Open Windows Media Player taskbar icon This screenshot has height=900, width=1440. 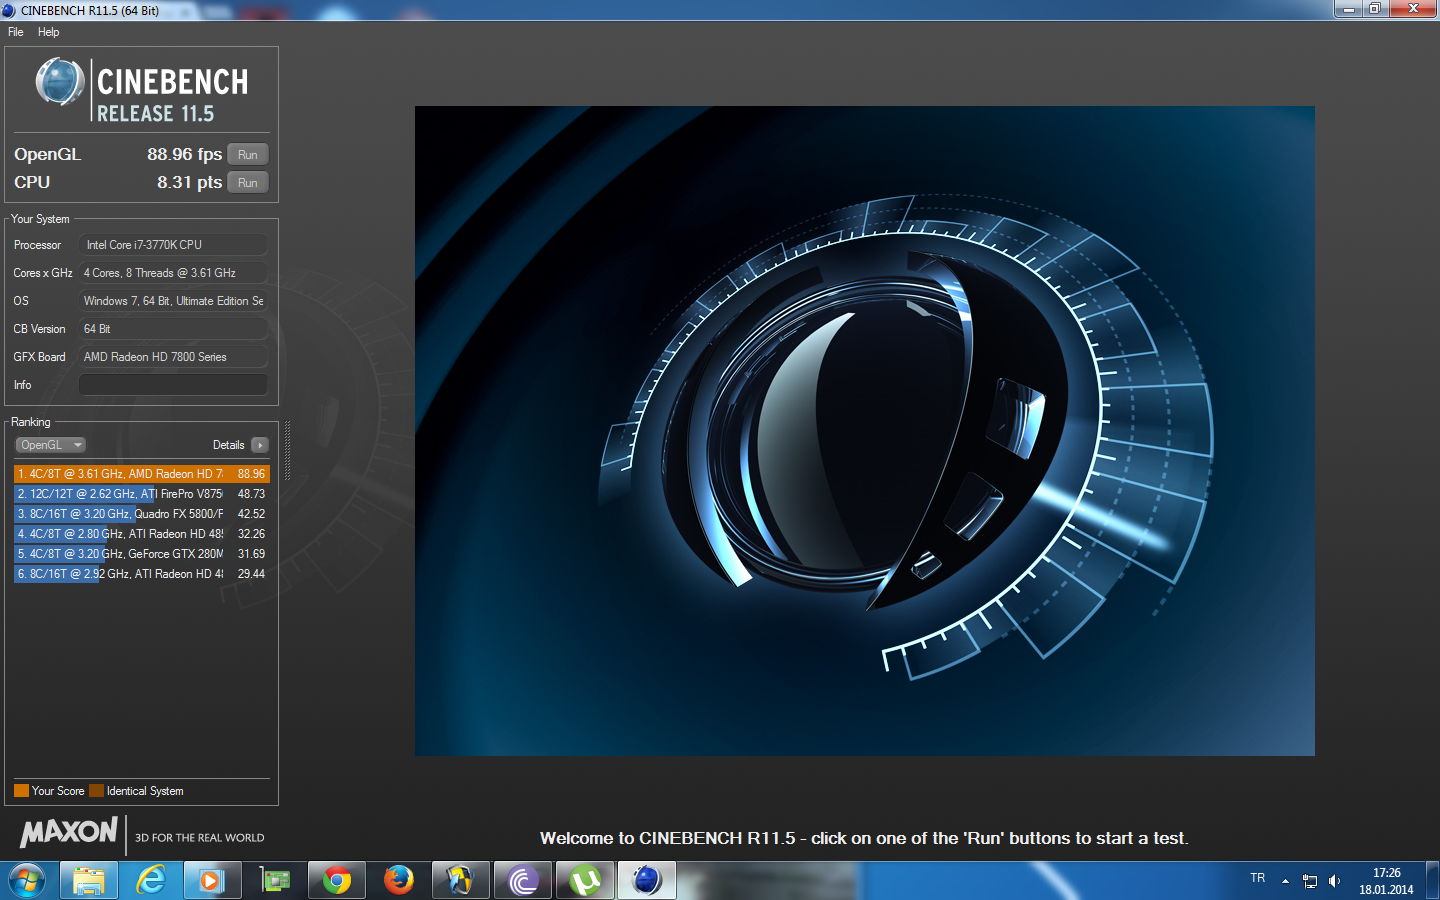pyautogui.click(x=211, y=881)
